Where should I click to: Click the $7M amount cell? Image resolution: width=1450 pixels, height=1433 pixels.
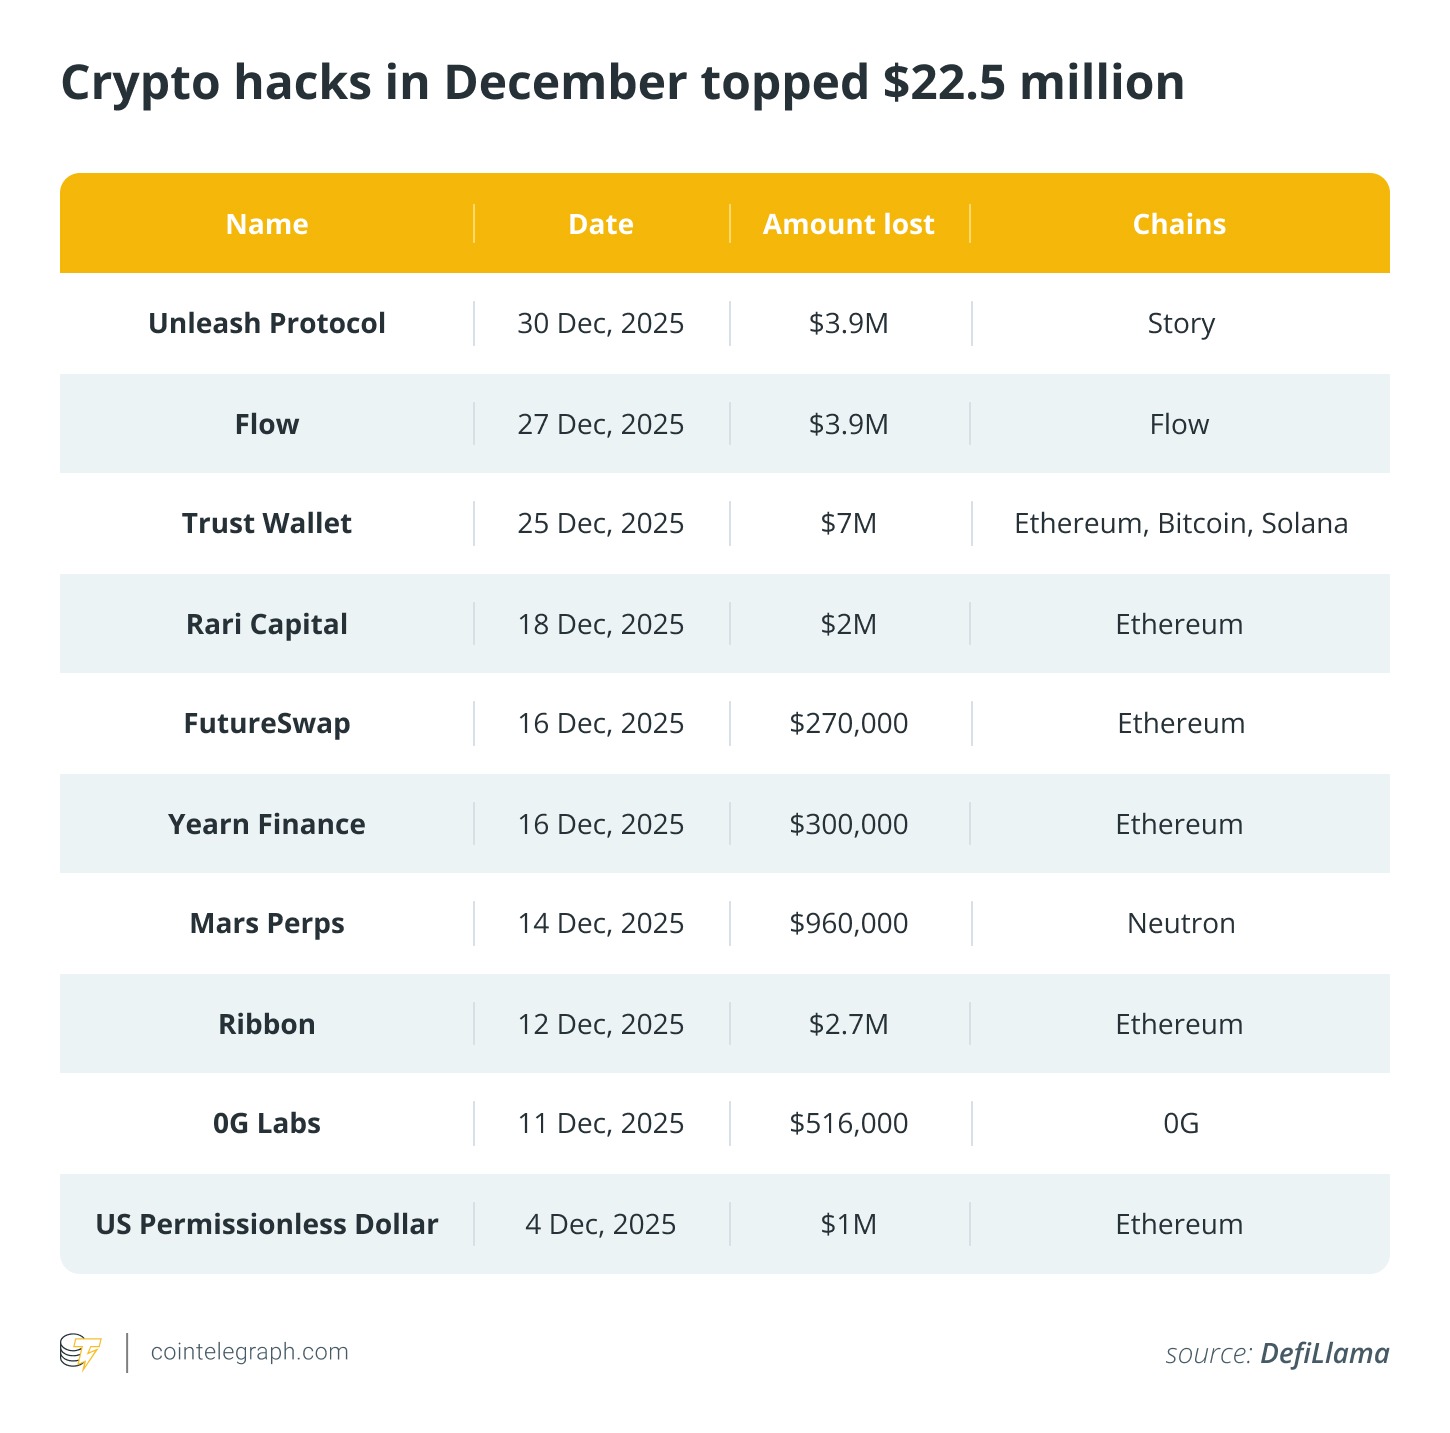pos(849,524)
